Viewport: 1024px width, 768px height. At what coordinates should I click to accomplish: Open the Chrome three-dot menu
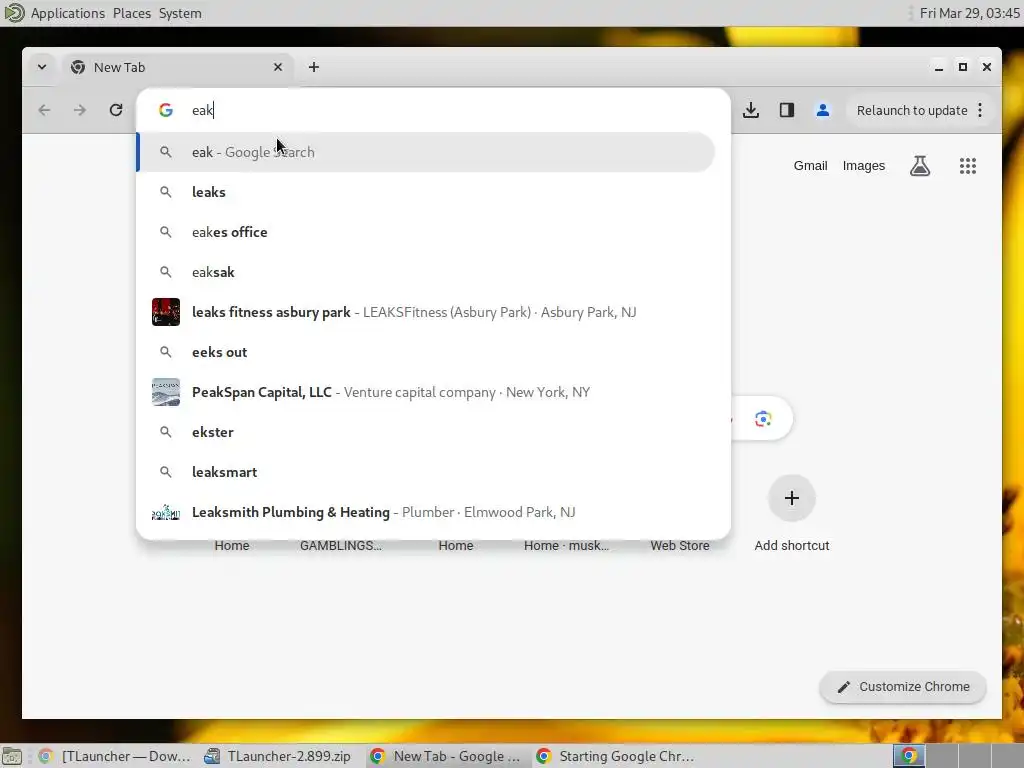980,110
